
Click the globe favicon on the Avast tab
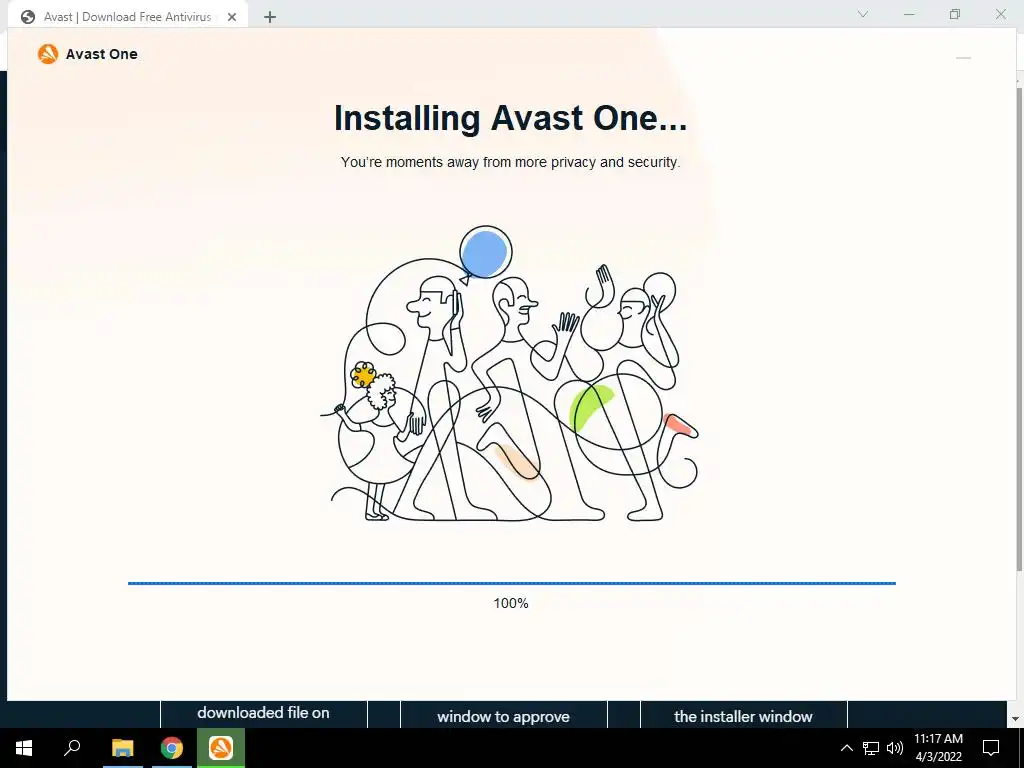(x=27, y=17)
